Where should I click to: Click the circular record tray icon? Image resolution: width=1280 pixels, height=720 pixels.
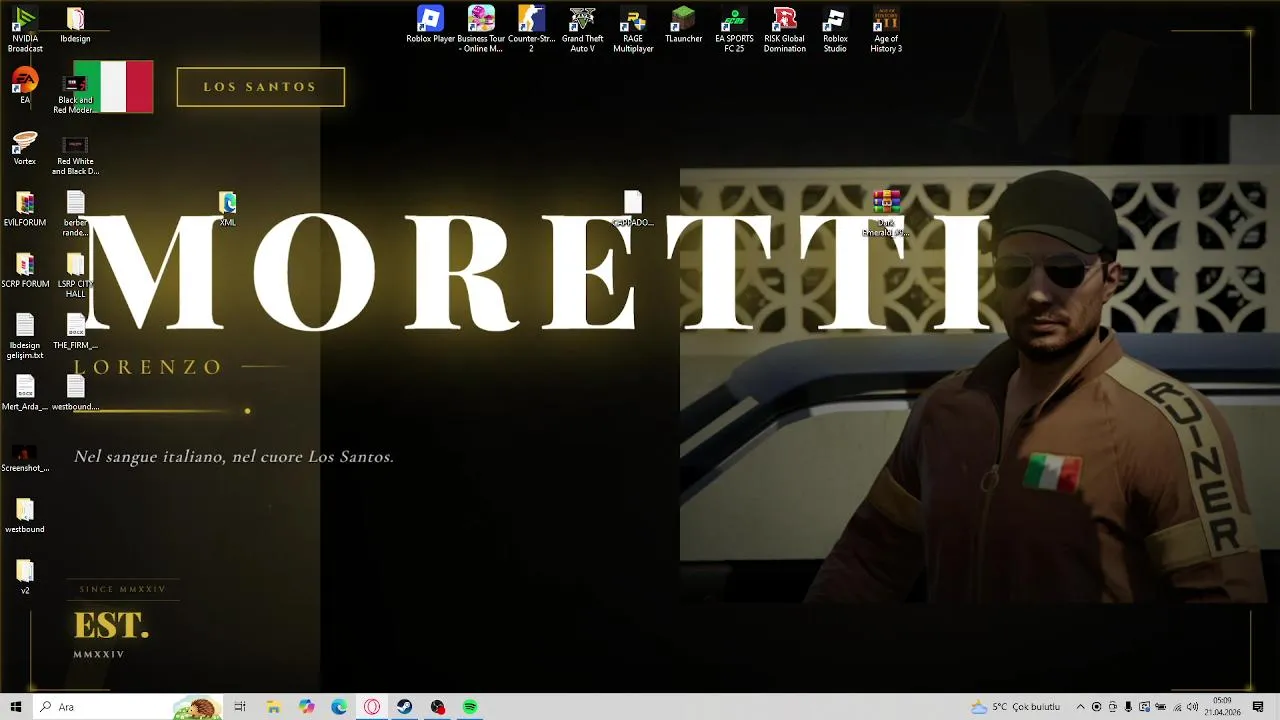point(1096,707)
